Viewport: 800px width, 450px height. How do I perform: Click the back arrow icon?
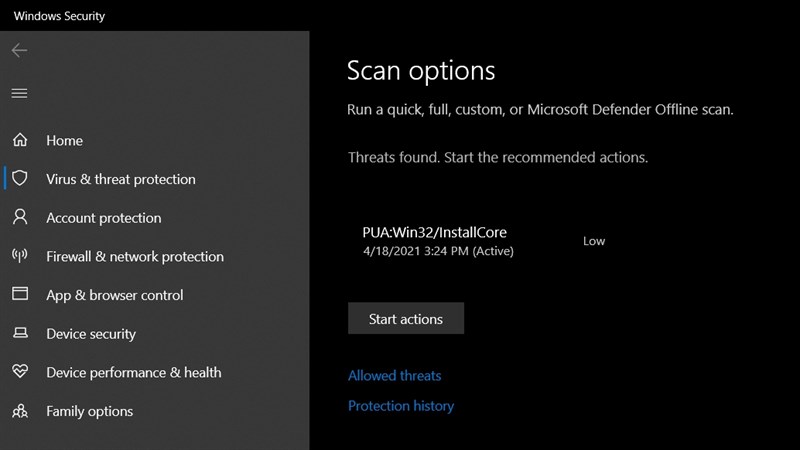click(19, 51)
